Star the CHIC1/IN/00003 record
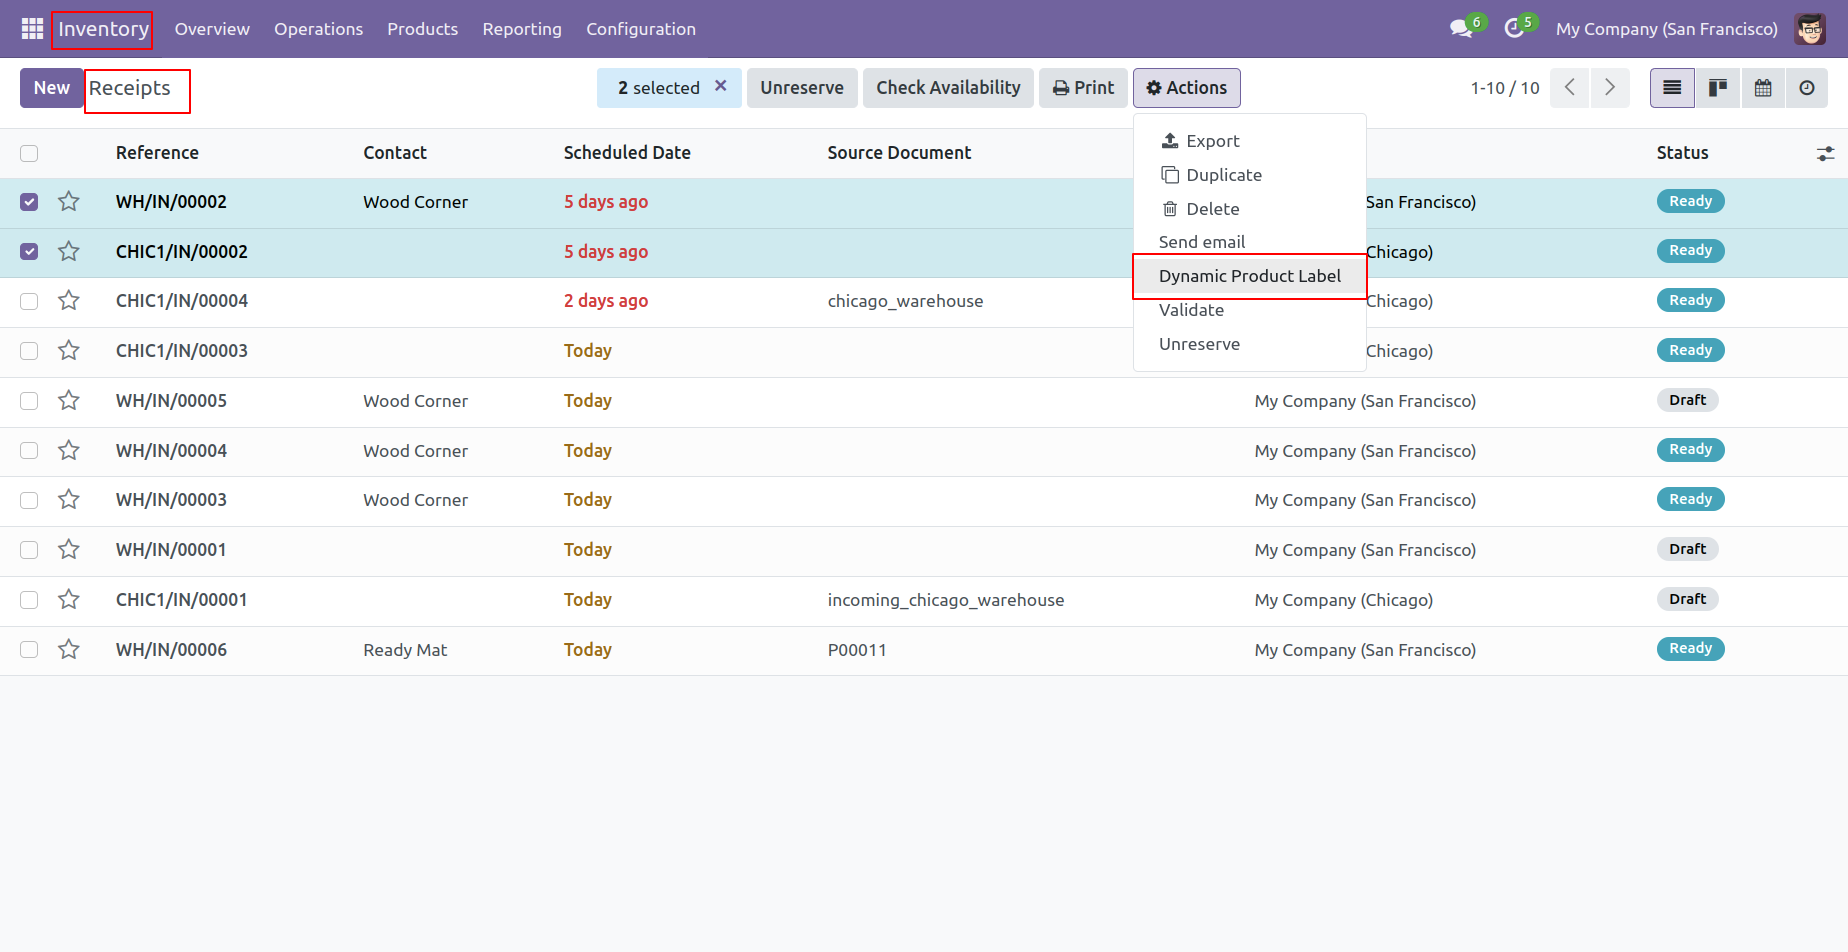 (x=69, y=351)
